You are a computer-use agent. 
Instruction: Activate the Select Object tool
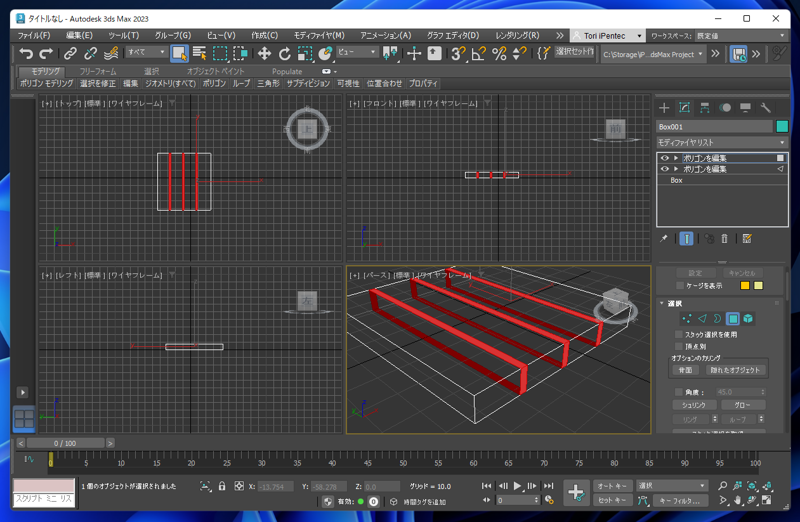179,53
